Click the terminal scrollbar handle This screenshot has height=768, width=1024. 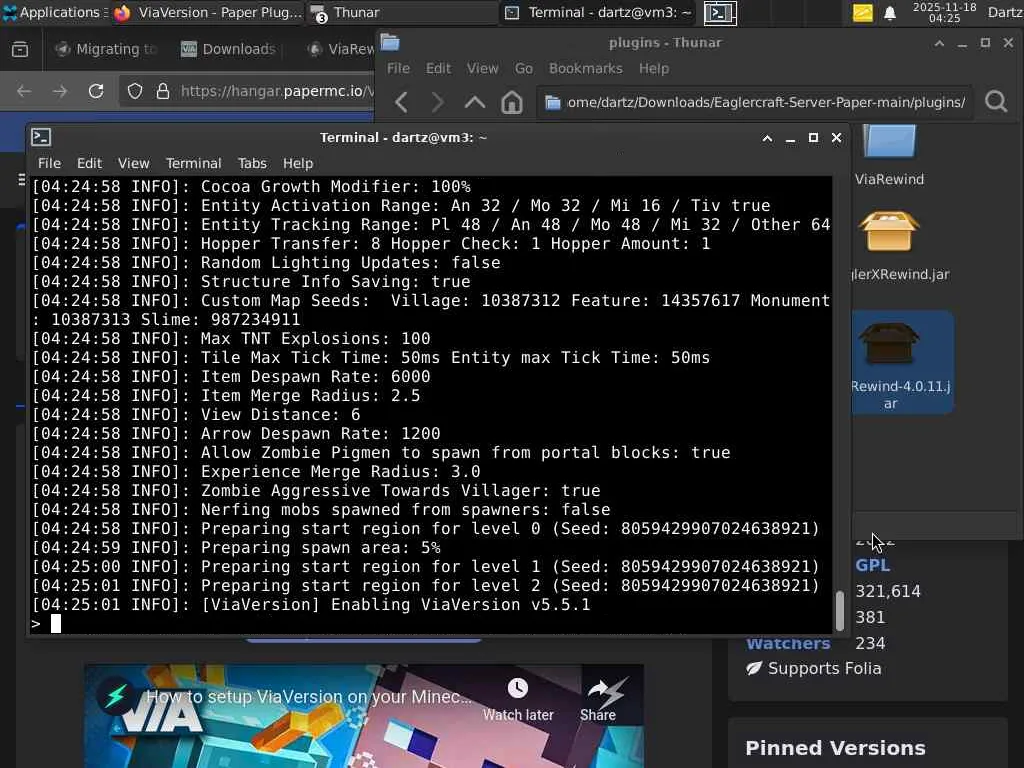(x=840, y=610)
